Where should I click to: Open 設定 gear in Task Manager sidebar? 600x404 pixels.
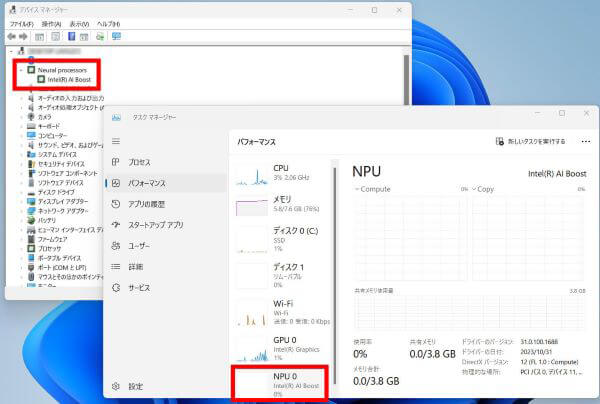[116, 386]
